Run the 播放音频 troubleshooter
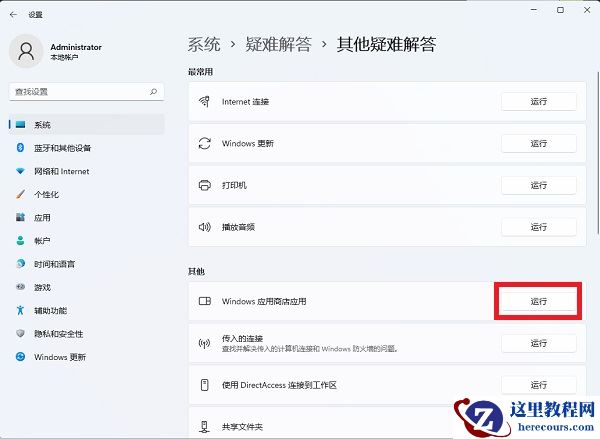This screenshot has height=439, width=600. point(538,227)
